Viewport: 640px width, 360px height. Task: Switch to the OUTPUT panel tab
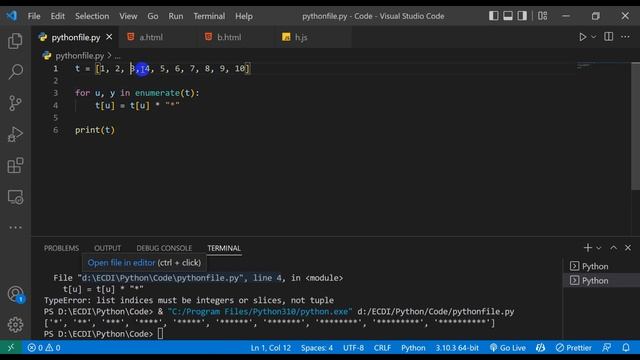coord(107,248)
